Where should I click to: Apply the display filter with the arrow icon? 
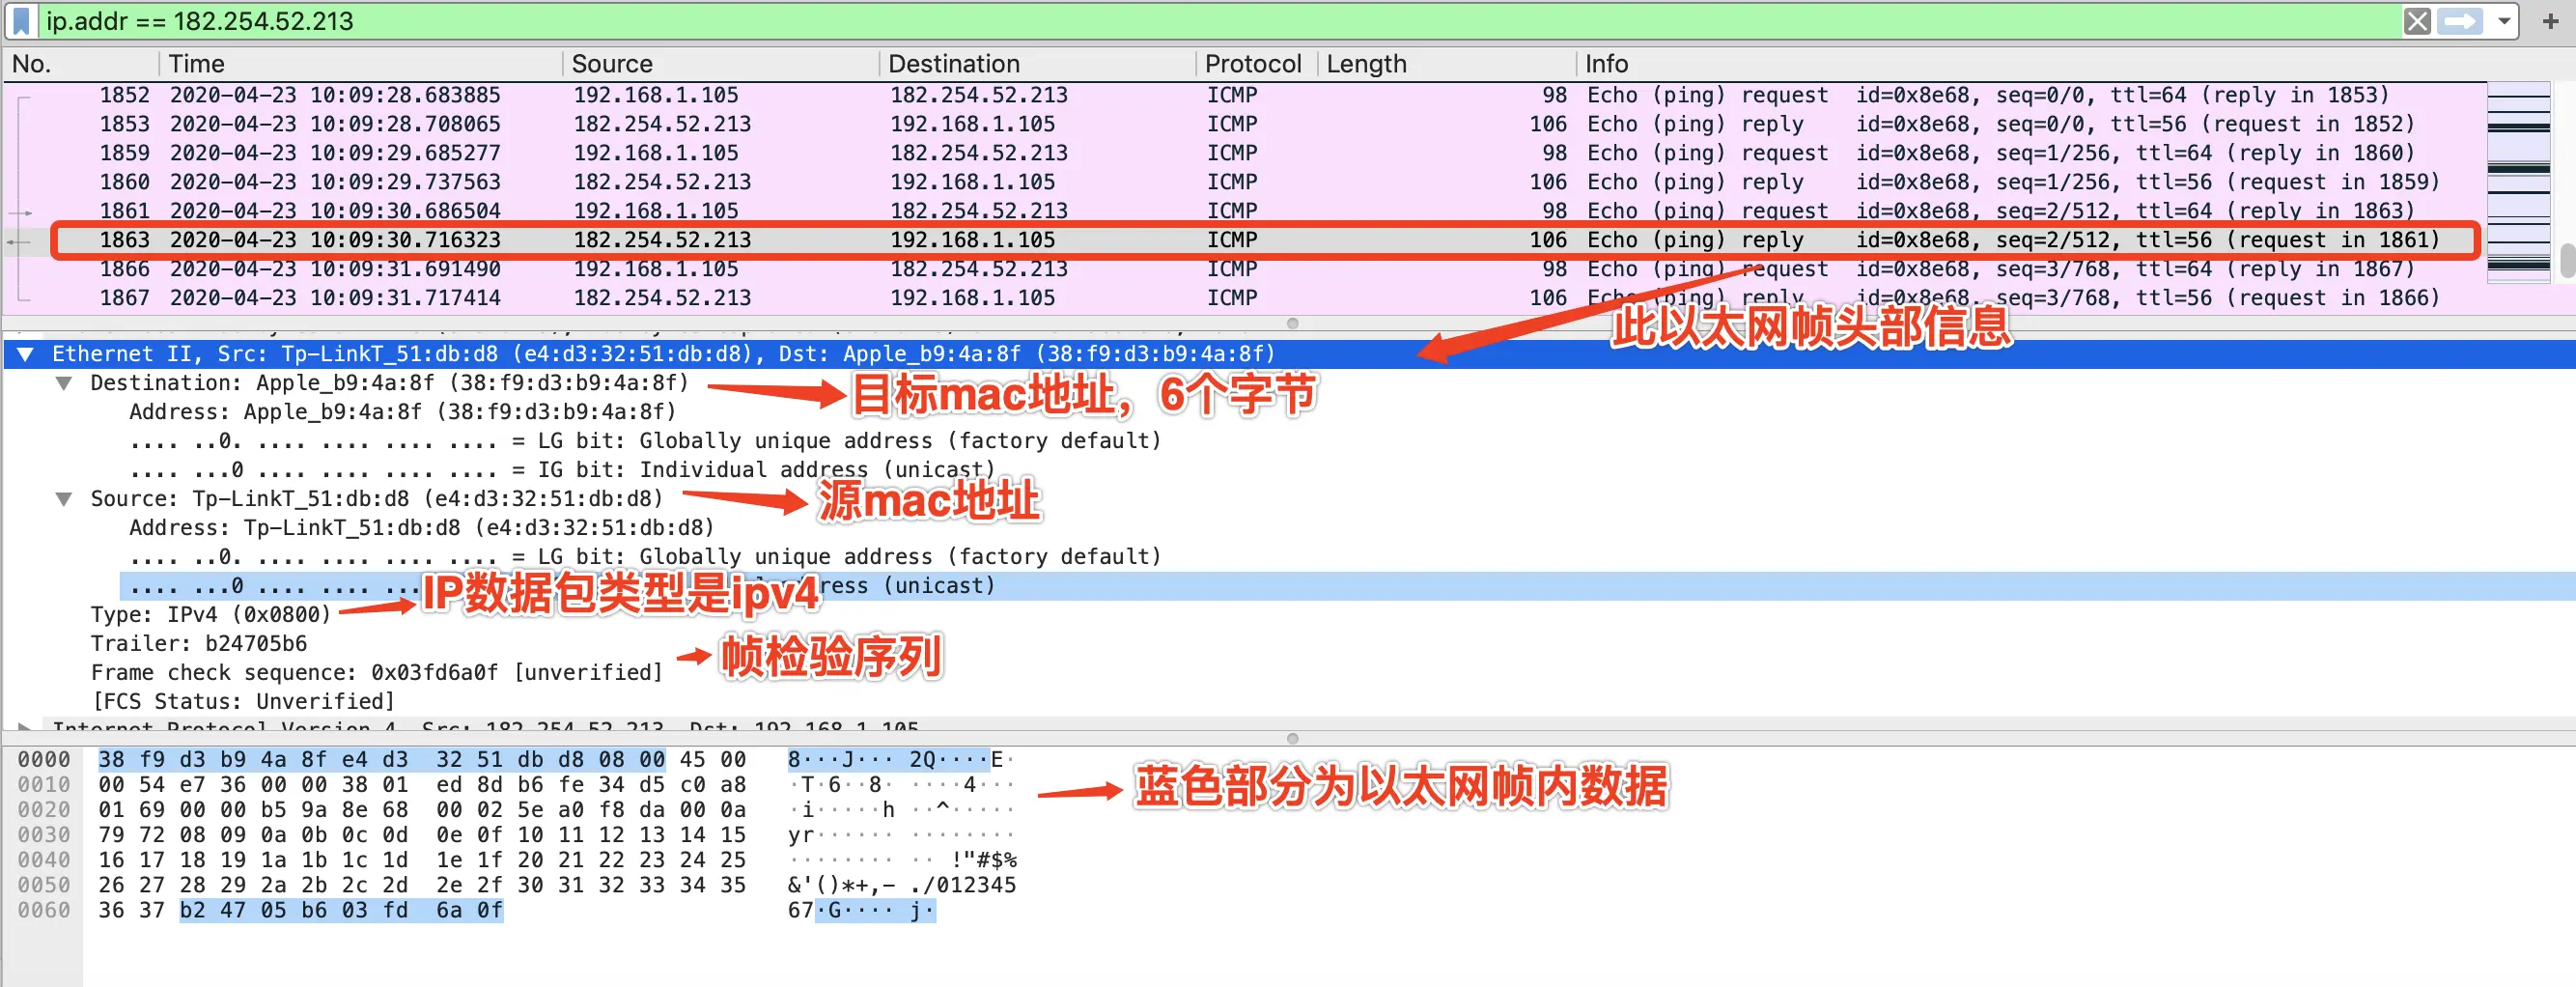click(x=2460, y=21)
